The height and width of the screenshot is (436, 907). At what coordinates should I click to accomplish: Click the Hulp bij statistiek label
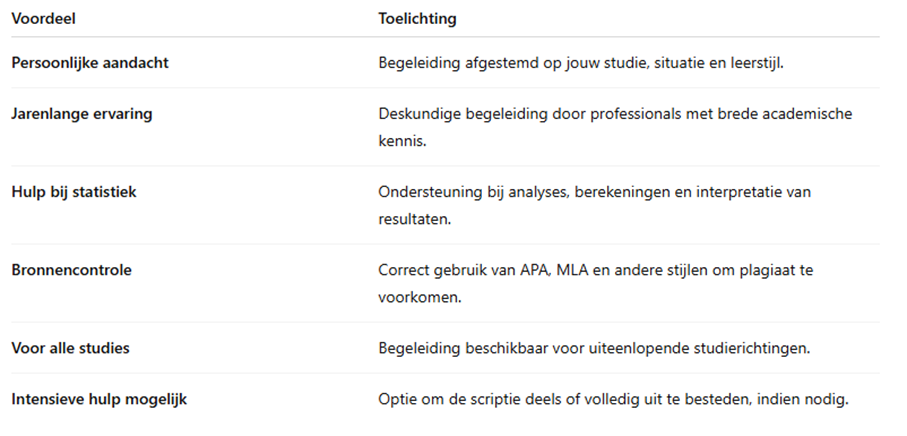pos(73,192)
